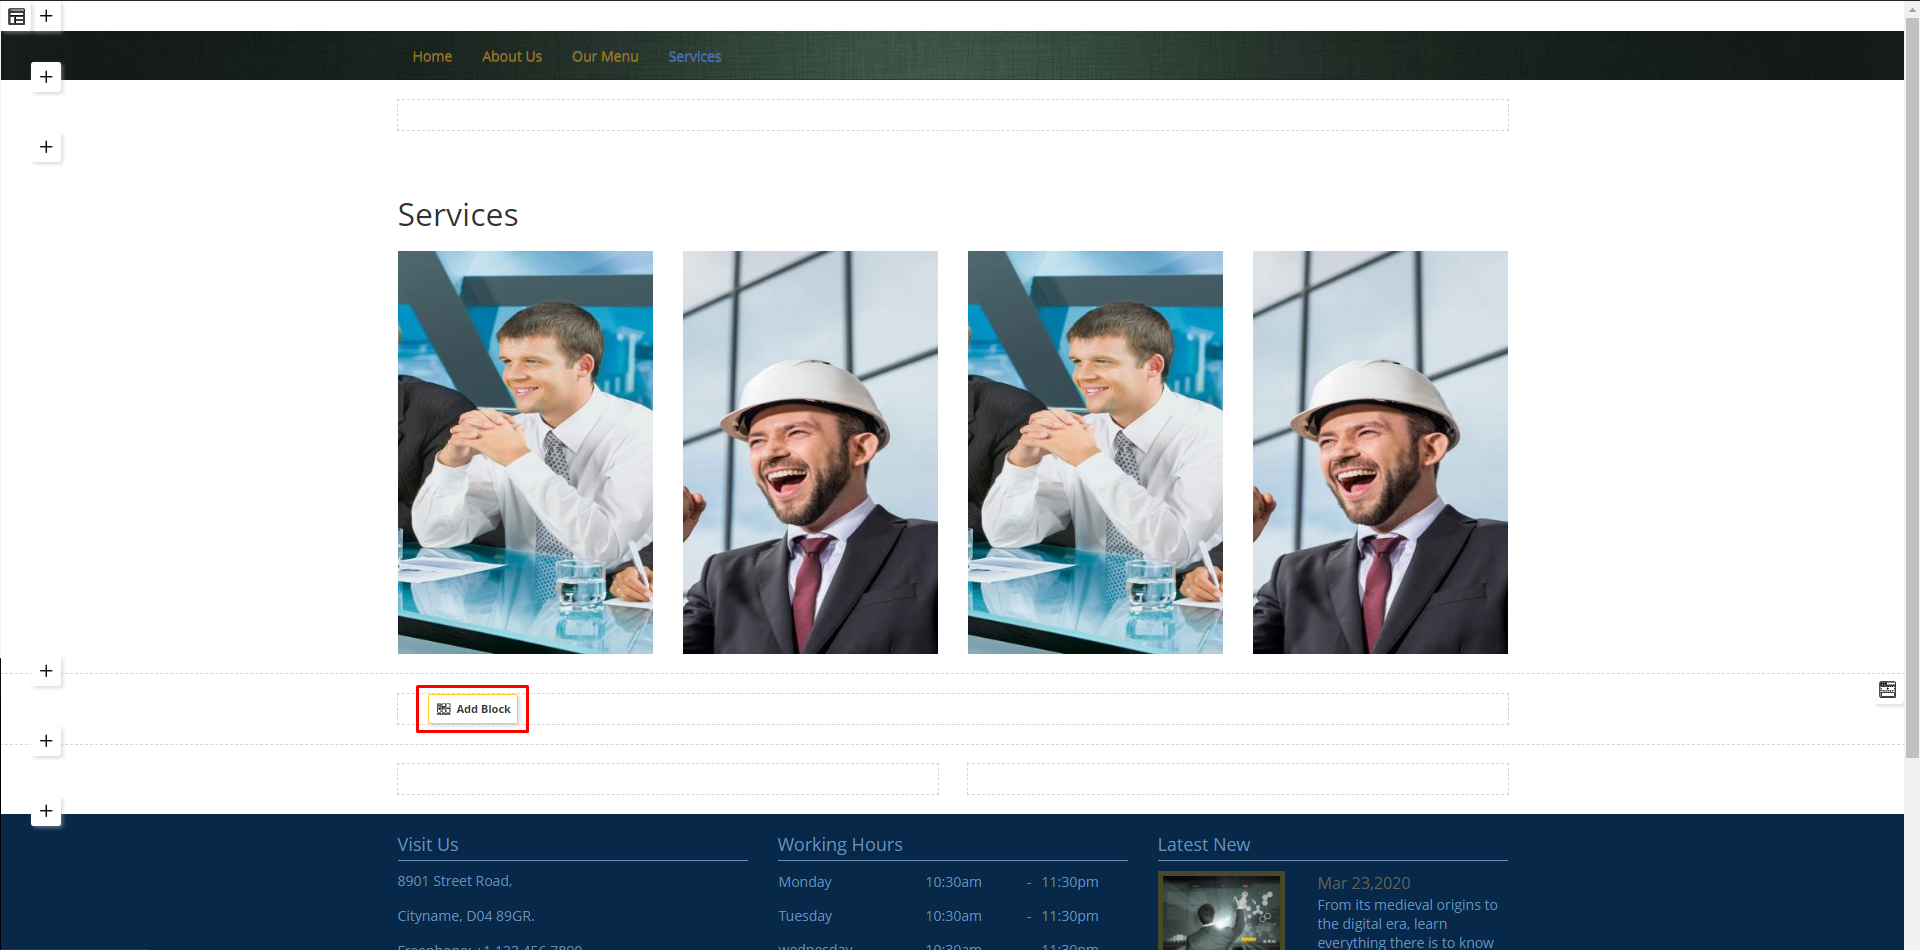Click the plus button at the footer's top edge
The height and width of the screenshot is (950, 1920).
(x=46, y=811)
